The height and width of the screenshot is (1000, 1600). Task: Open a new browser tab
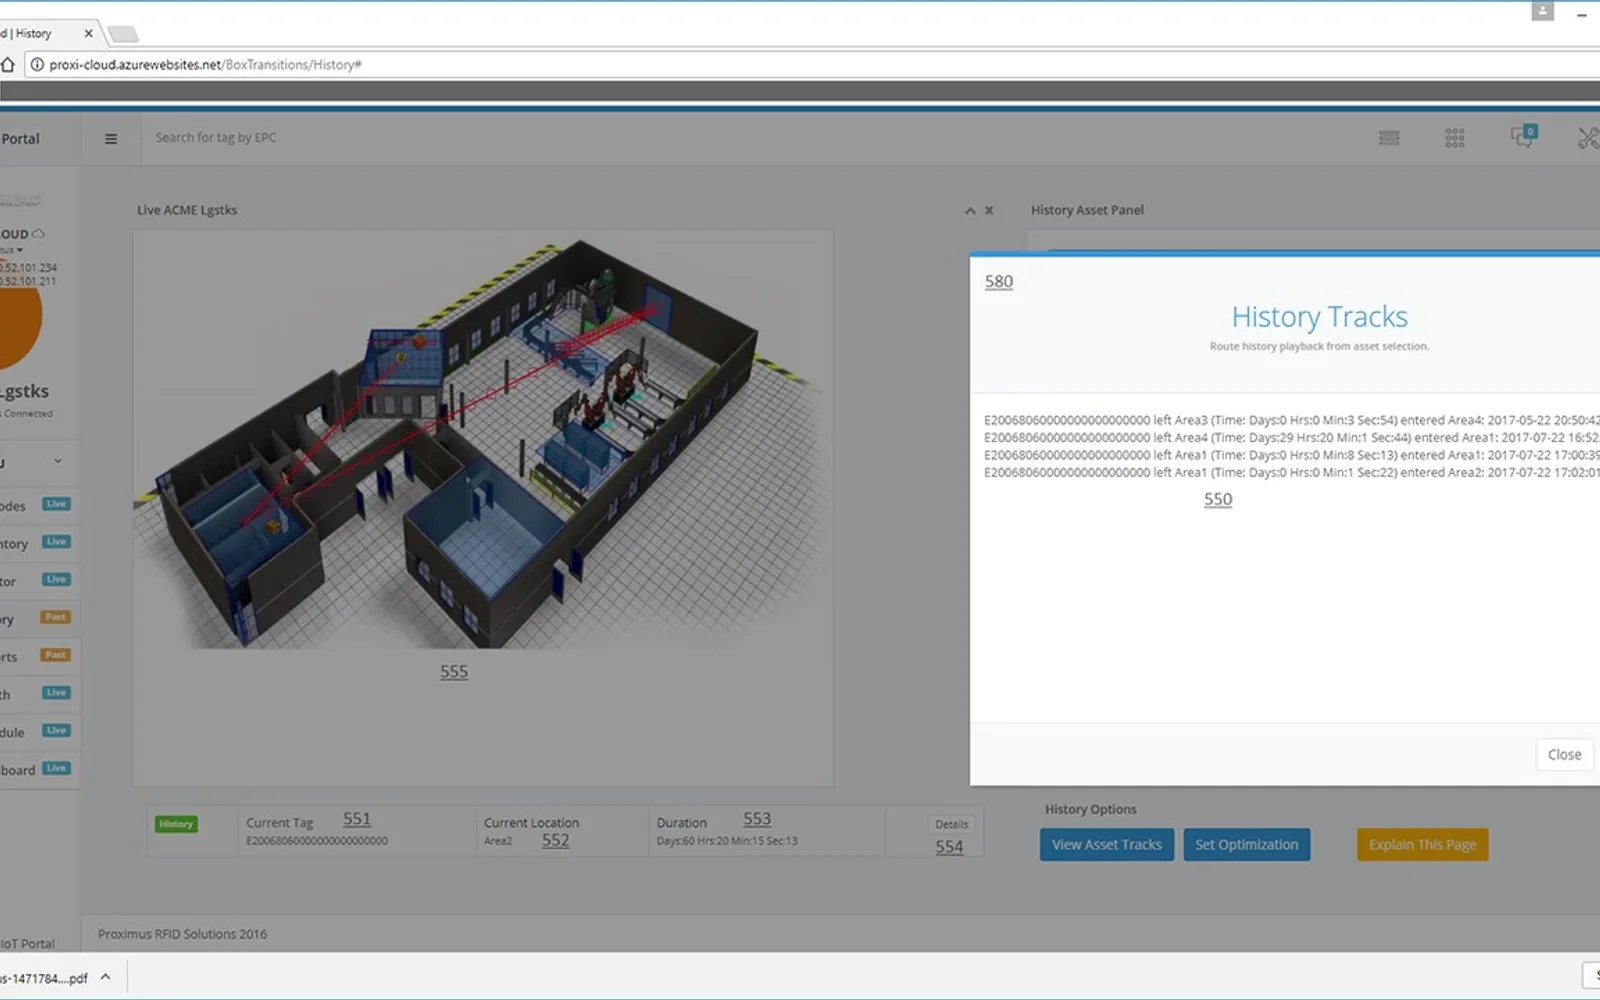pos(123,34)
